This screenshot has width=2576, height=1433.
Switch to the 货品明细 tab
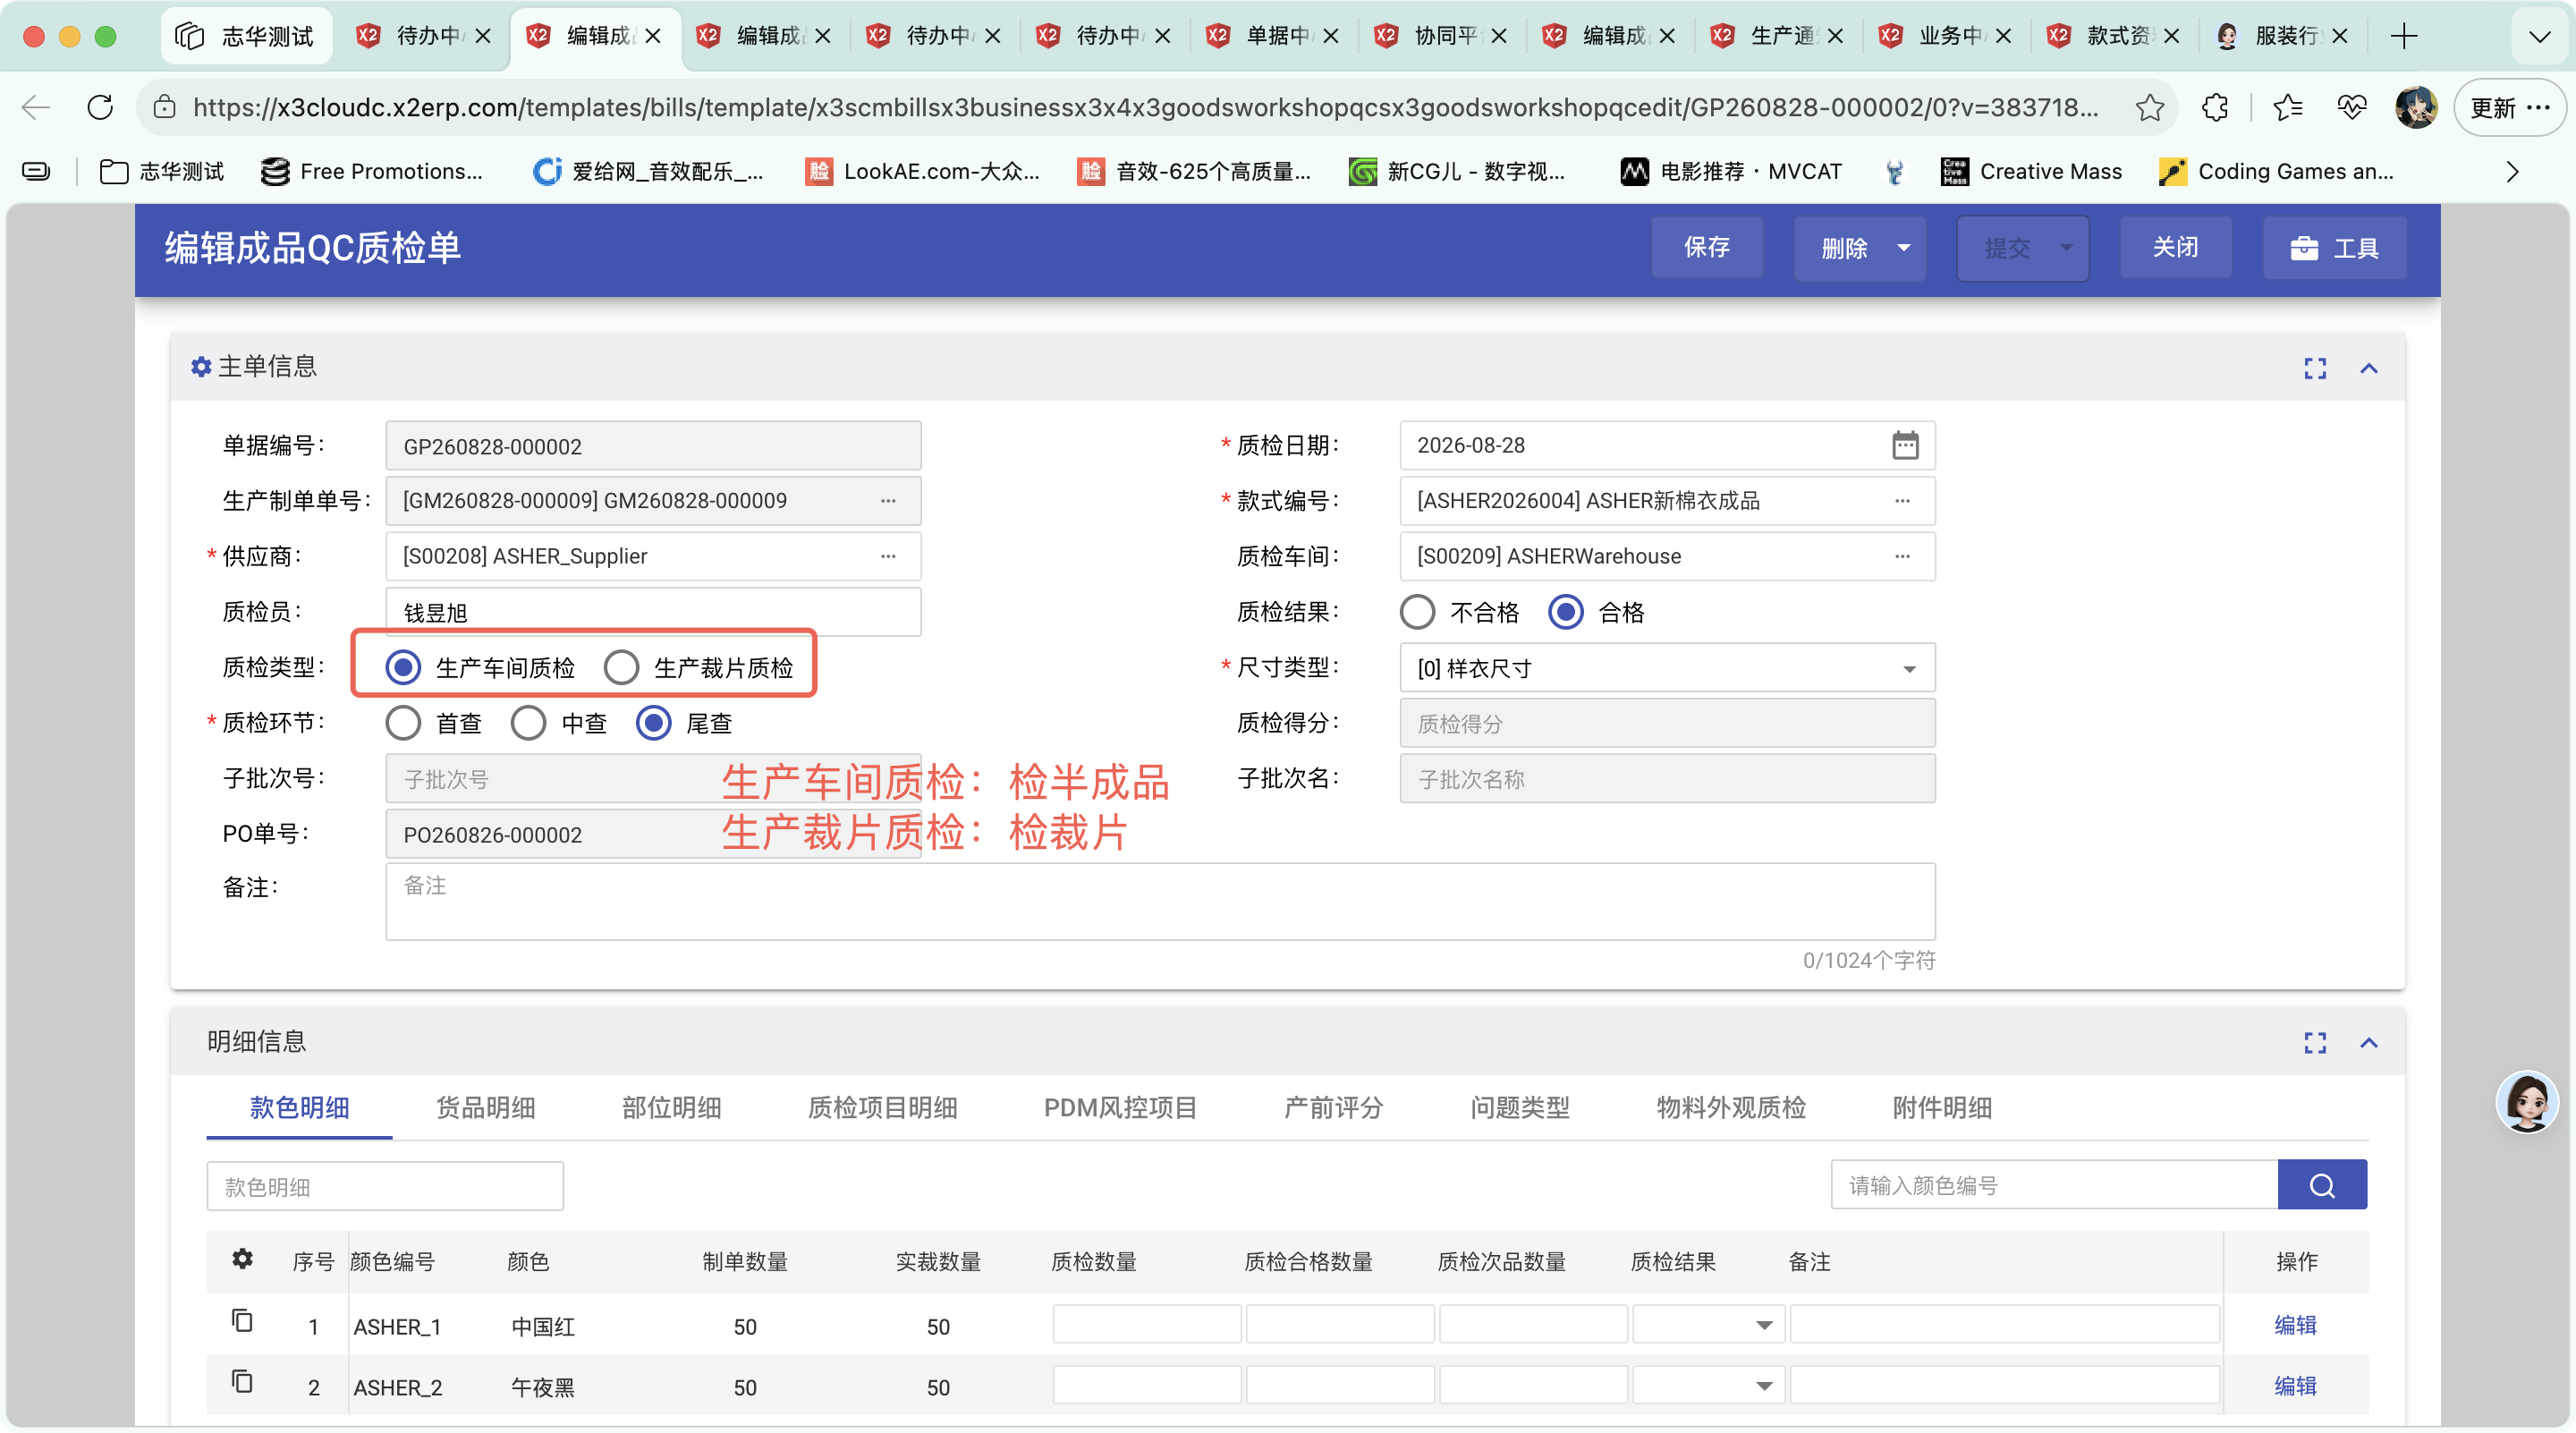click(x=485, y=1107)
